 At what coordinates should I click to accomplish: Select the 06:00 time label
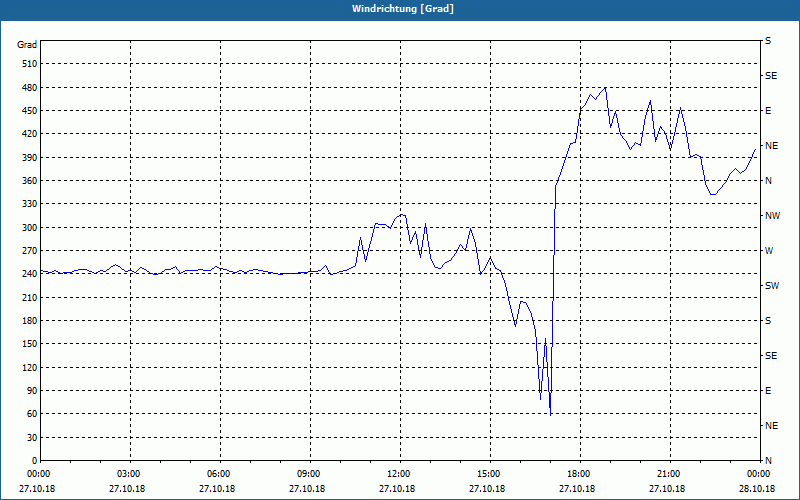(220, 474)
